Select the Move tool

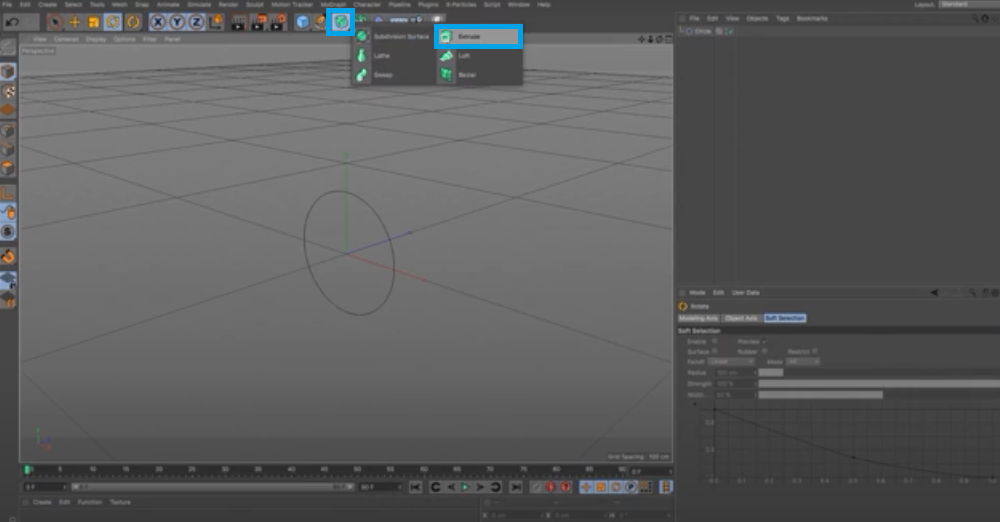coord(74,22)
